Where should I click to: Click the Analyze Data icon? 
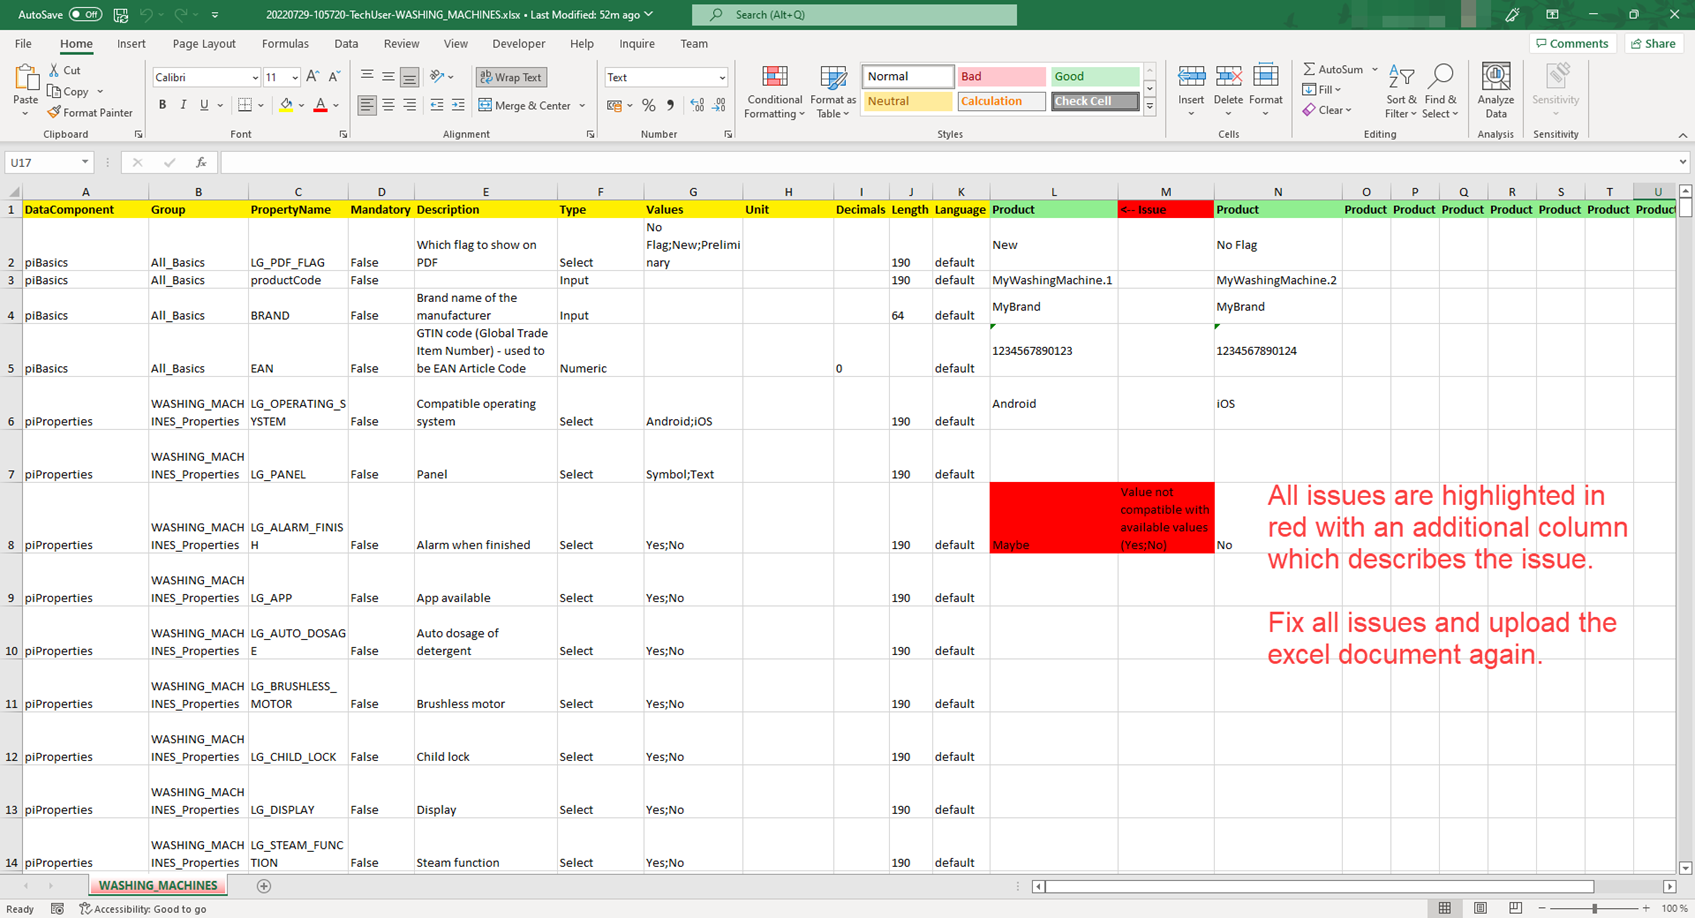click(1496, 78)
